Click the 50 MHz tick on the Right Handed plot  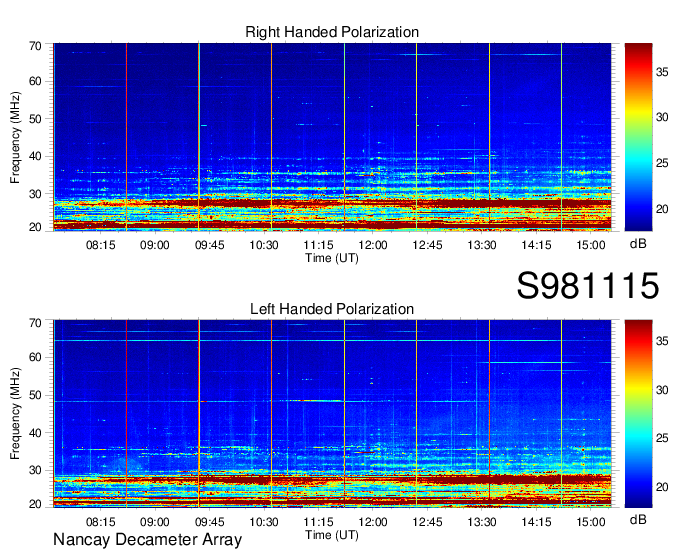click(35, 119)
